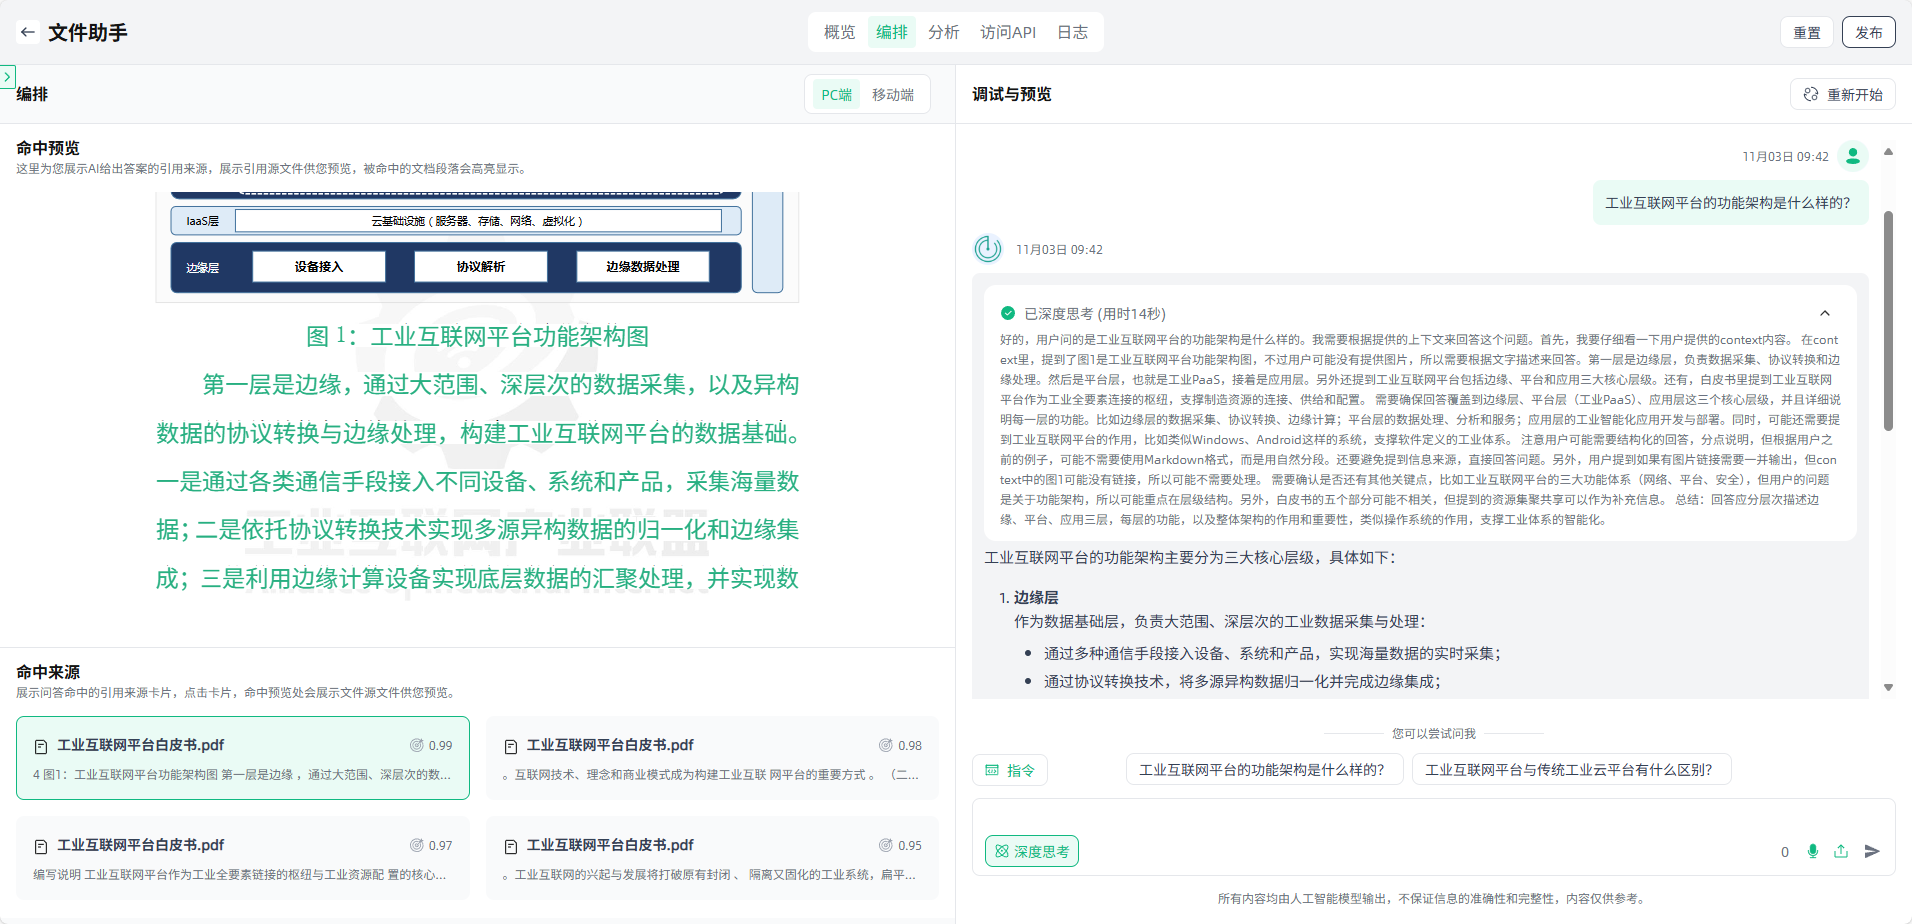The image size is (1912, 924).
Task: Switch preview to PC端 mode
Action: pos(836,95)
